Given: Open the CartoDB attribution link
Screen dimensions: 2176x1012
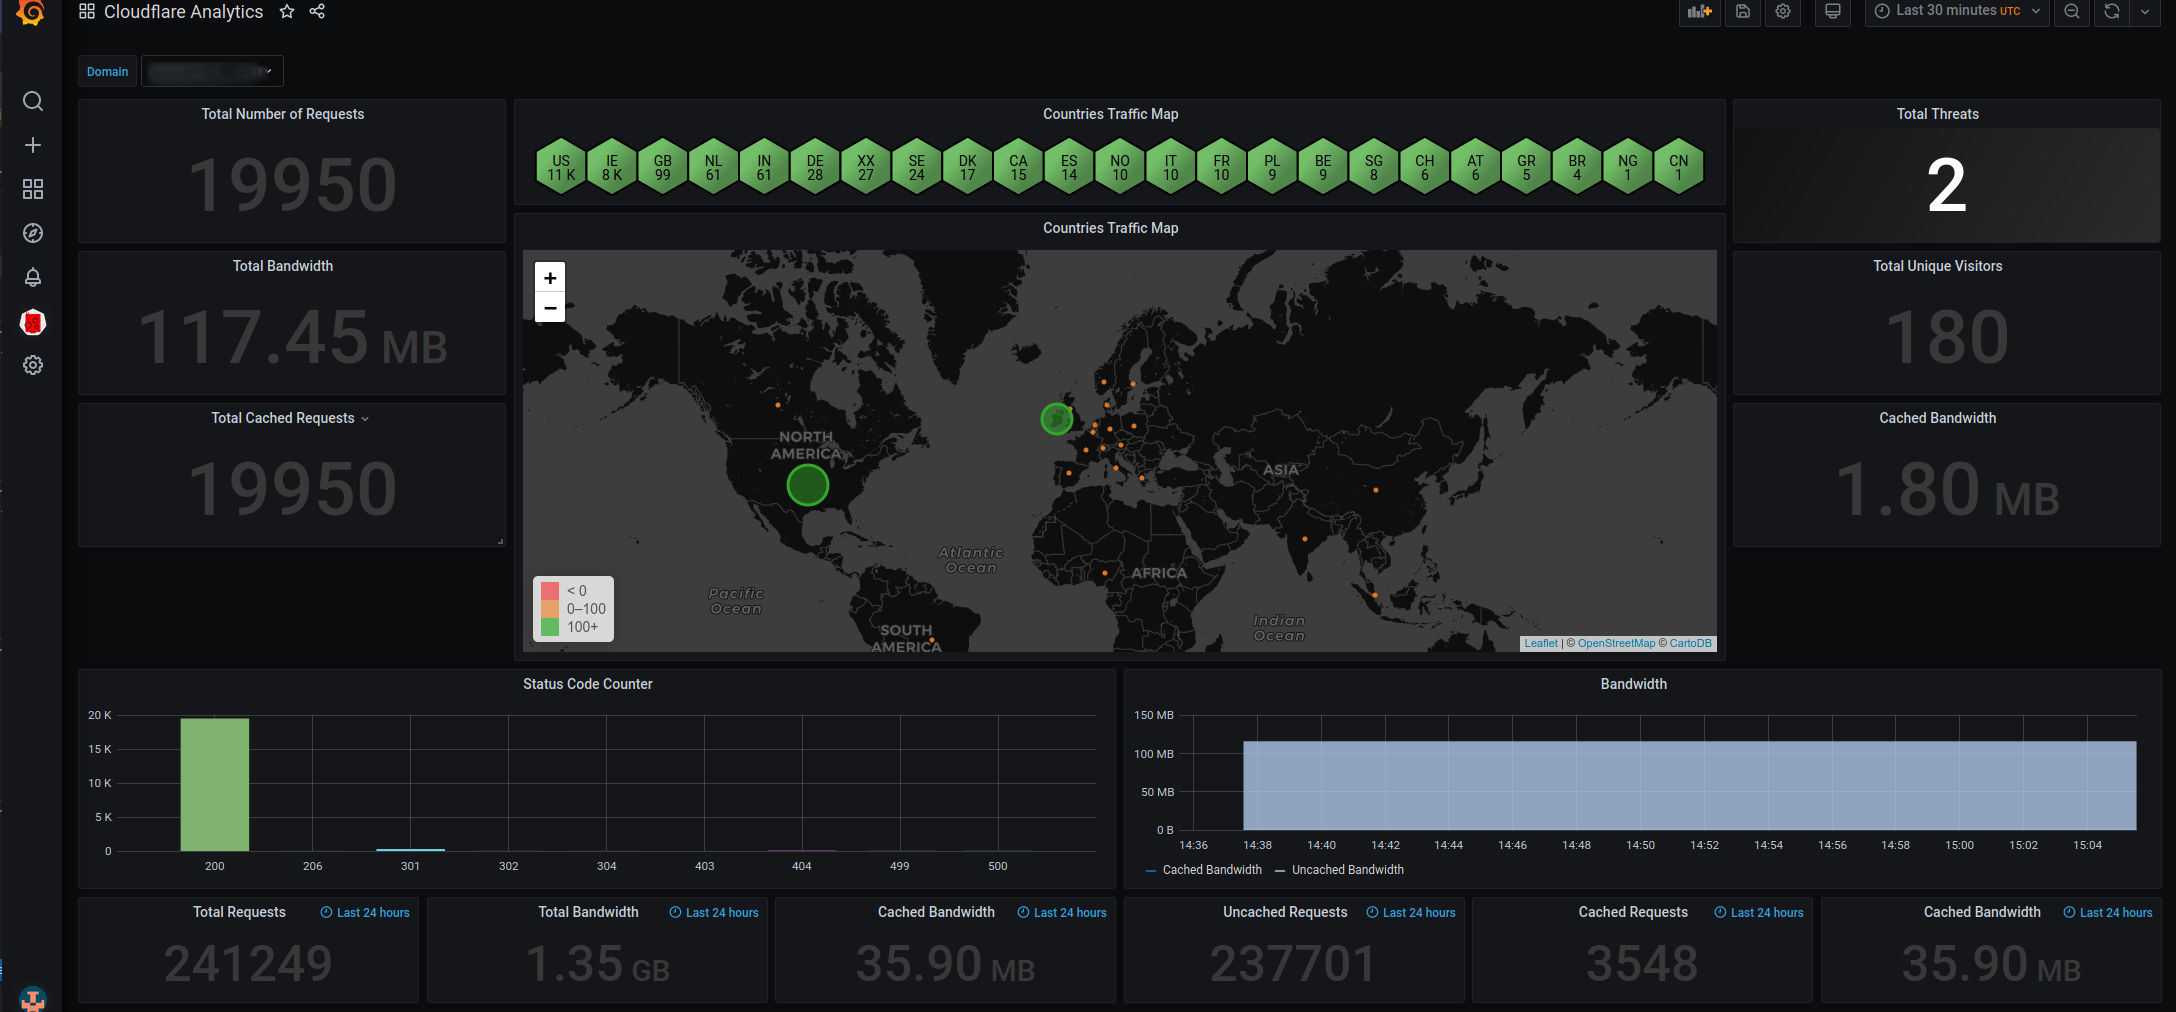Looking at the screenshot, I should click(x=1690, y=643).
